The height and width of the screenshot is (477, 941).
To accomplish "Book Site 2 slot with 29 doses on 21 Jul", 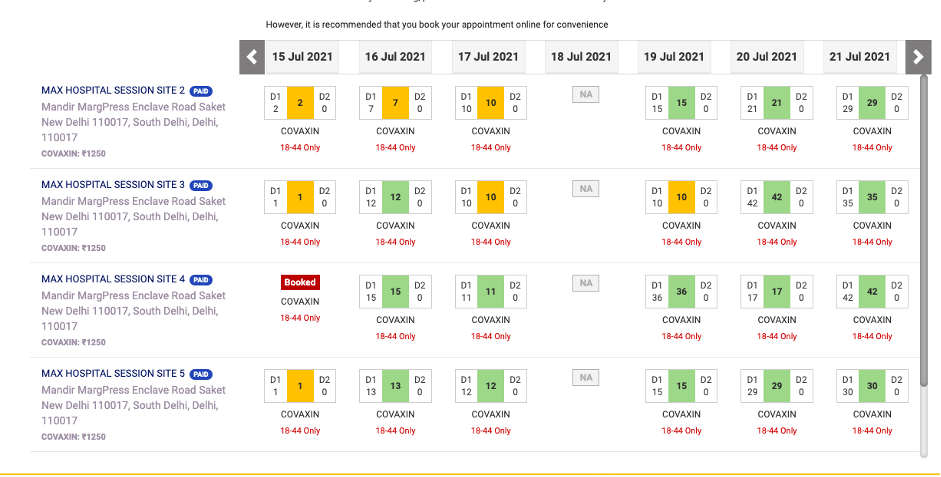I will 872,103.
